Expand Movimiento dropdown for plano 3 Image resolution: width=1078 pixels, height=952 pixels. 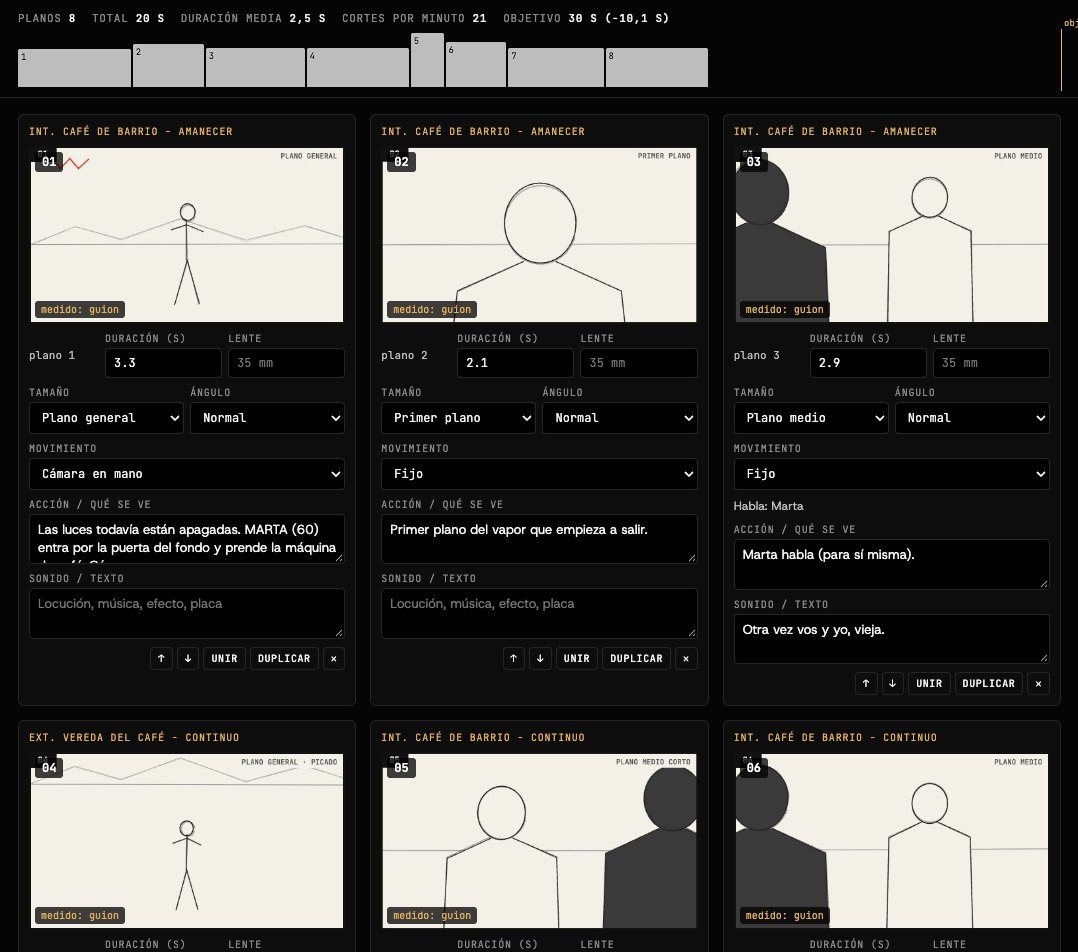click(892, 474)
